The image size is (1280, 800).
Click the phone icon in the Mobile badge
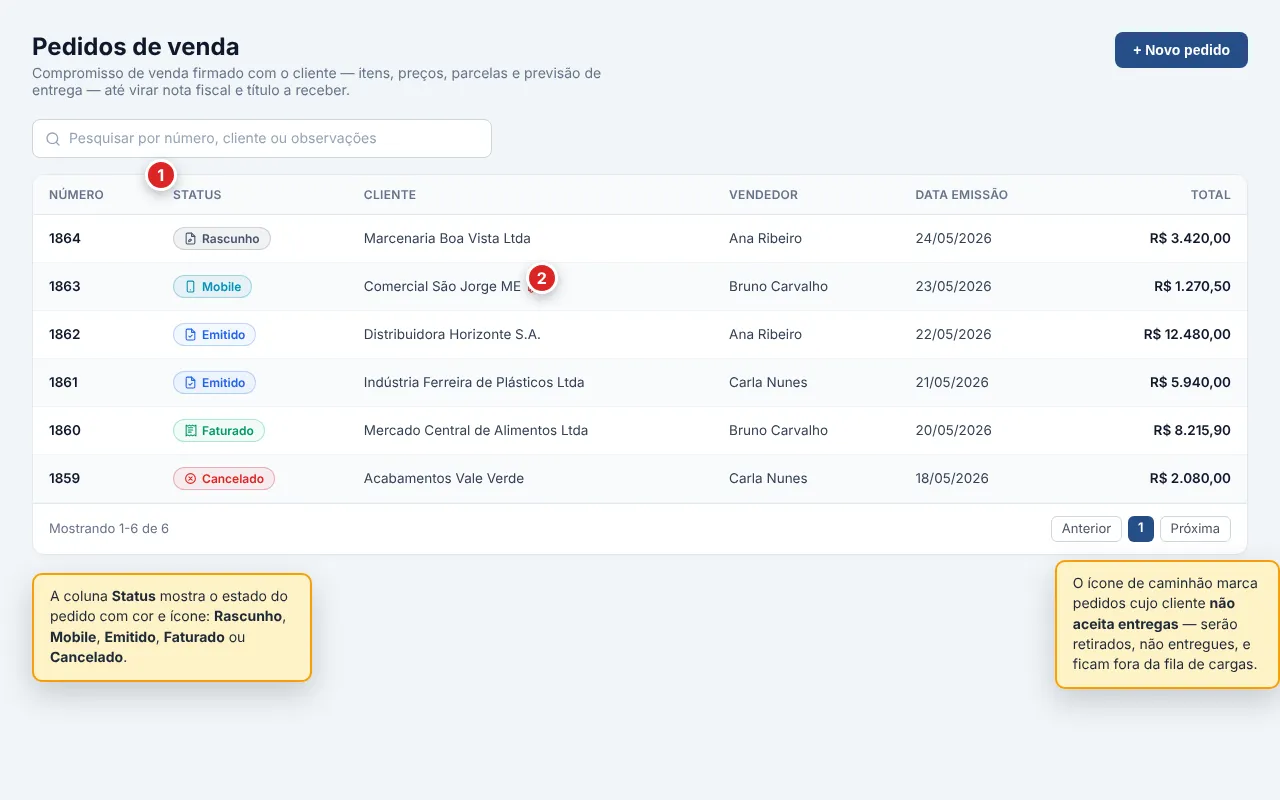pos(190,287)
